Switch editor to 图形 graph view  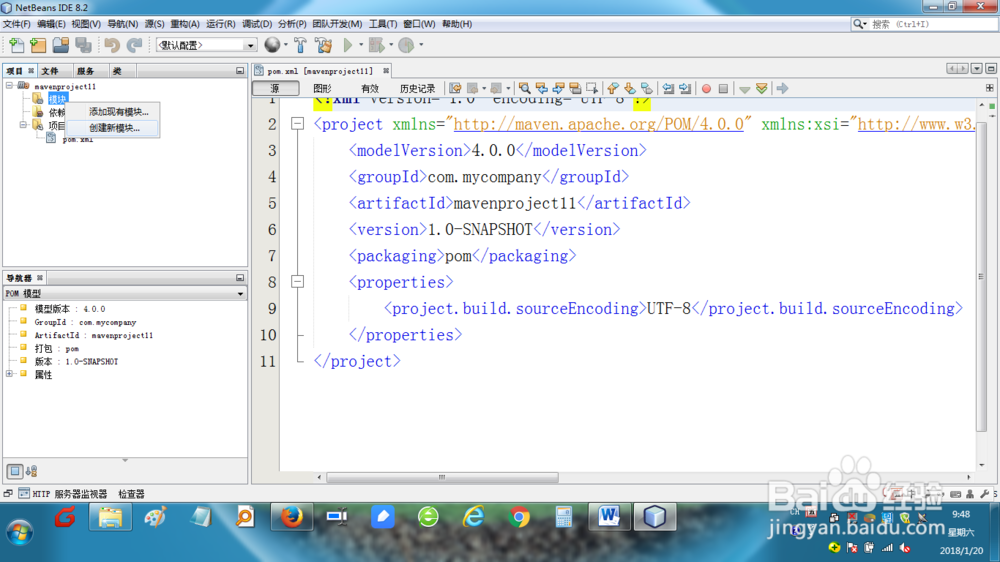(322, 88)
